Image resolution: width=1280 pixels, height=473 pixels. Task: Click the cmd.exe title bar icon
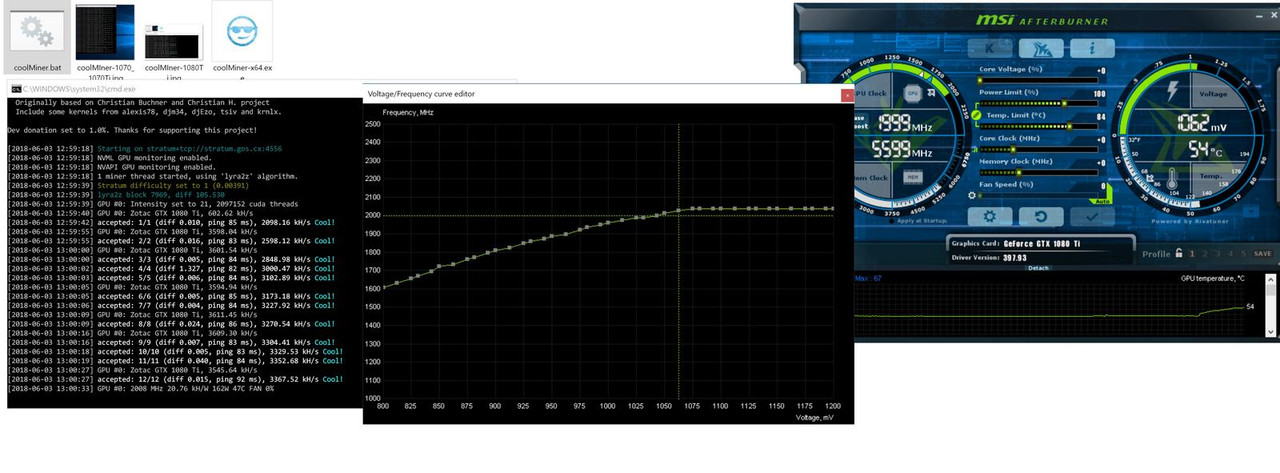[x=16, y=89]
